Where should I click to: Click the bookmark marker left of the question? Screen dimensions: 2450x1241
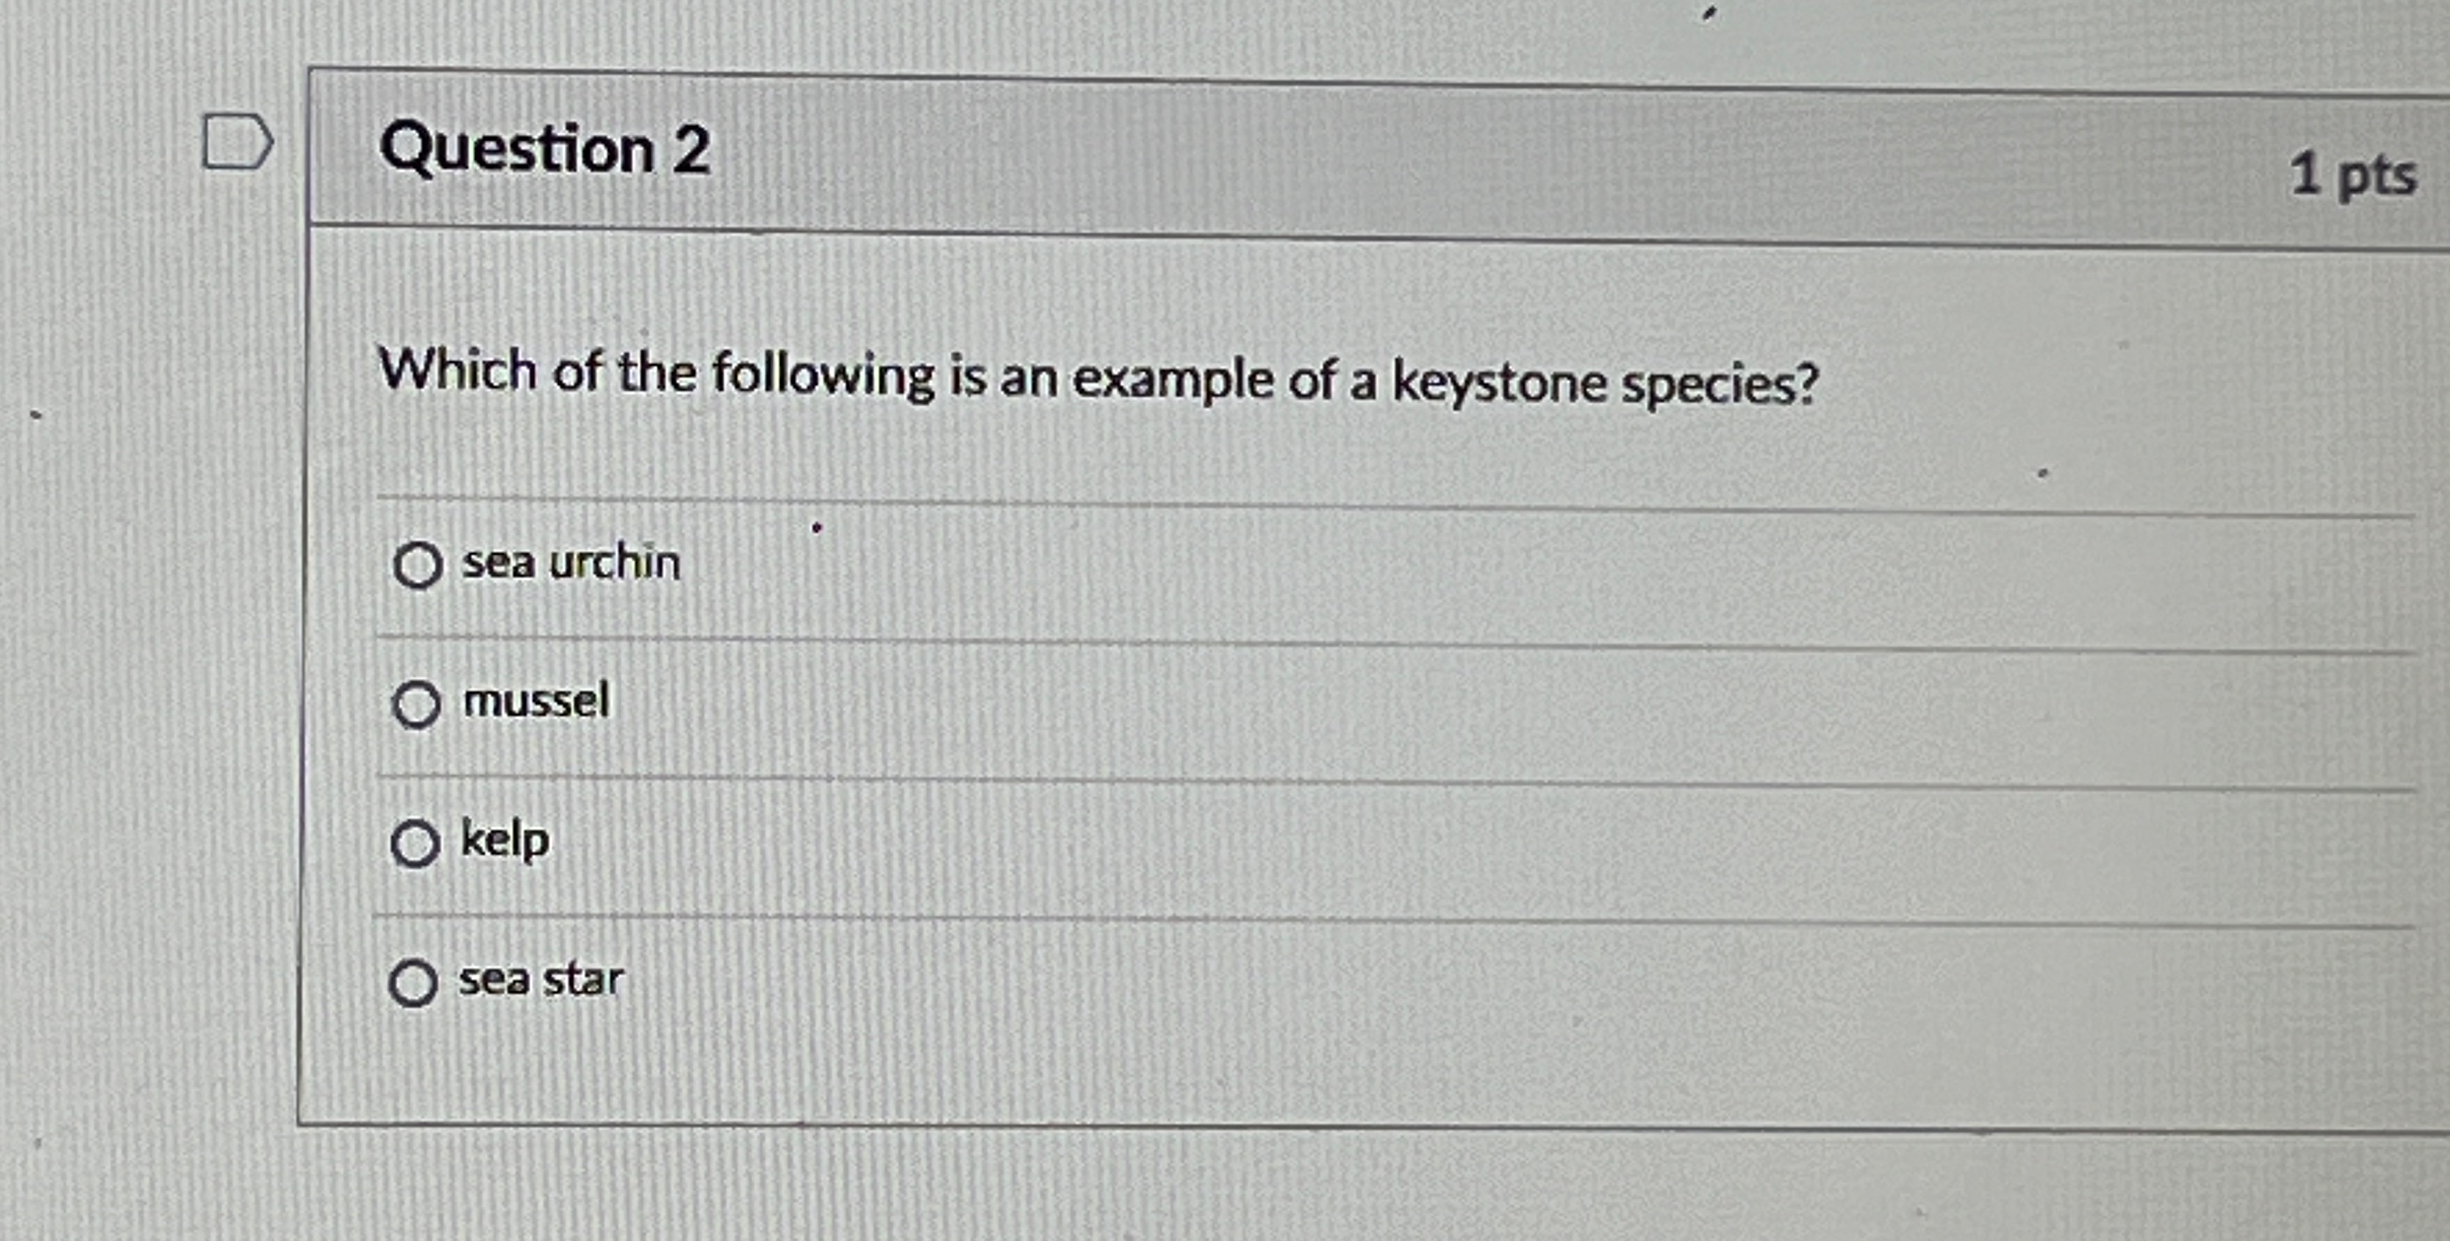[x=237, y=144]
